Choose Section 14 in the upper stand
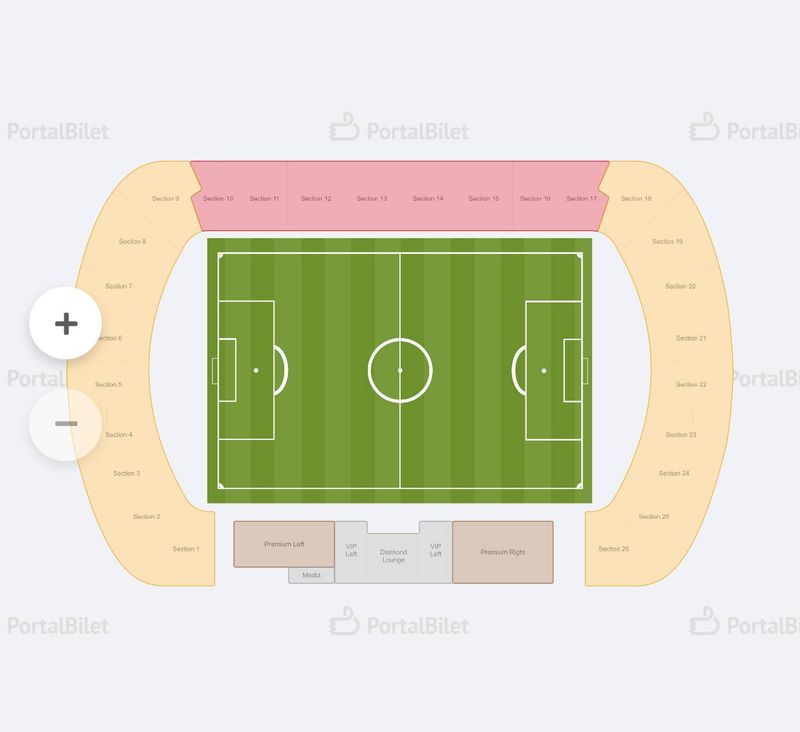The height and width of the screenshot is (732, 800). coord(428,198)
